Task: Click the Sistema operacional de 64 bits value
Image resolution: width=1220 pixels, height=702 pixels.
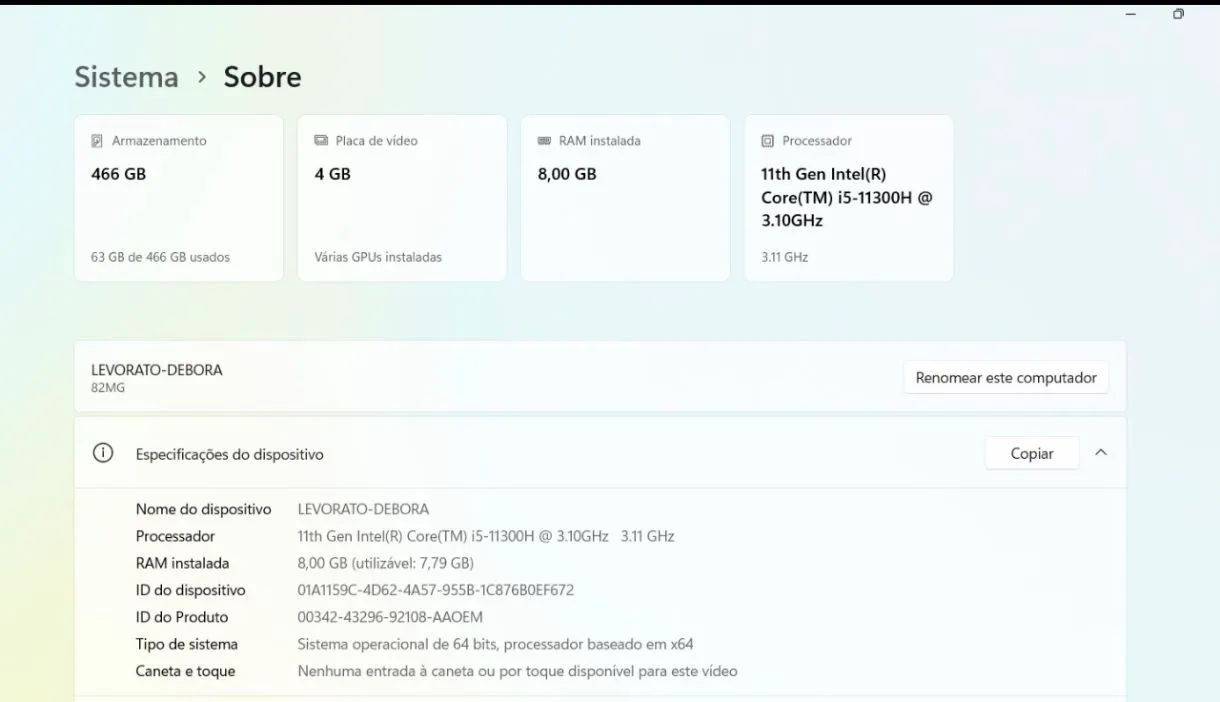Action: pos(496,644)
